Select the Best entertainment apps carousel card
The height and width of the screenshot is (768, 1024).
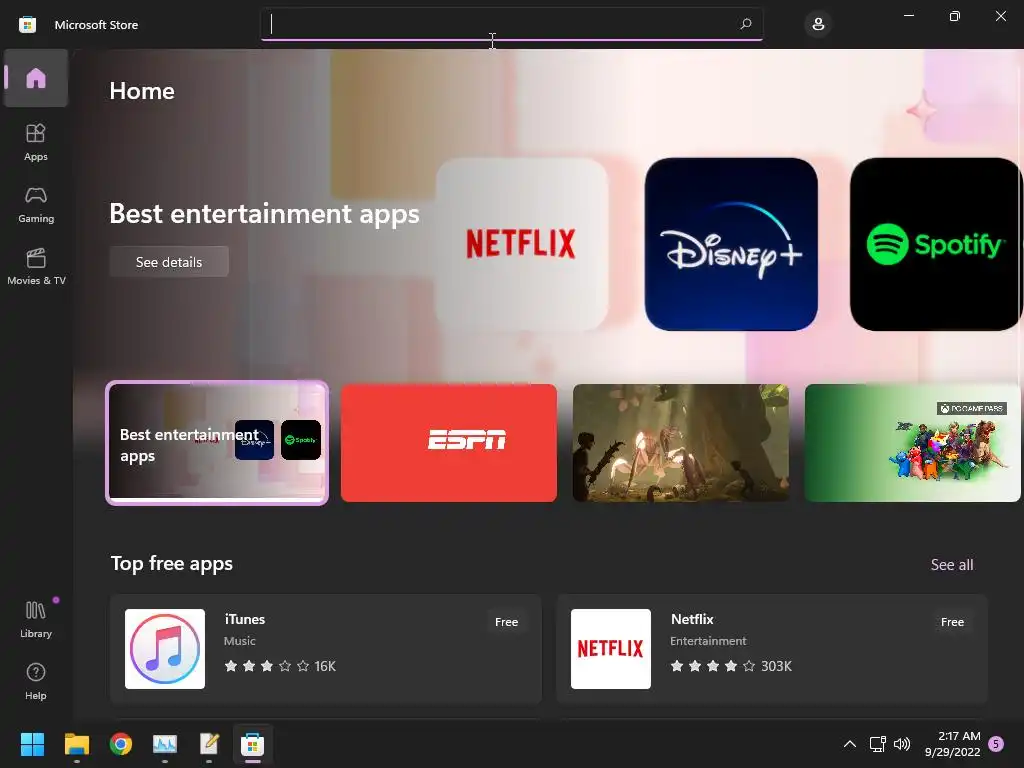click(217, 443)
